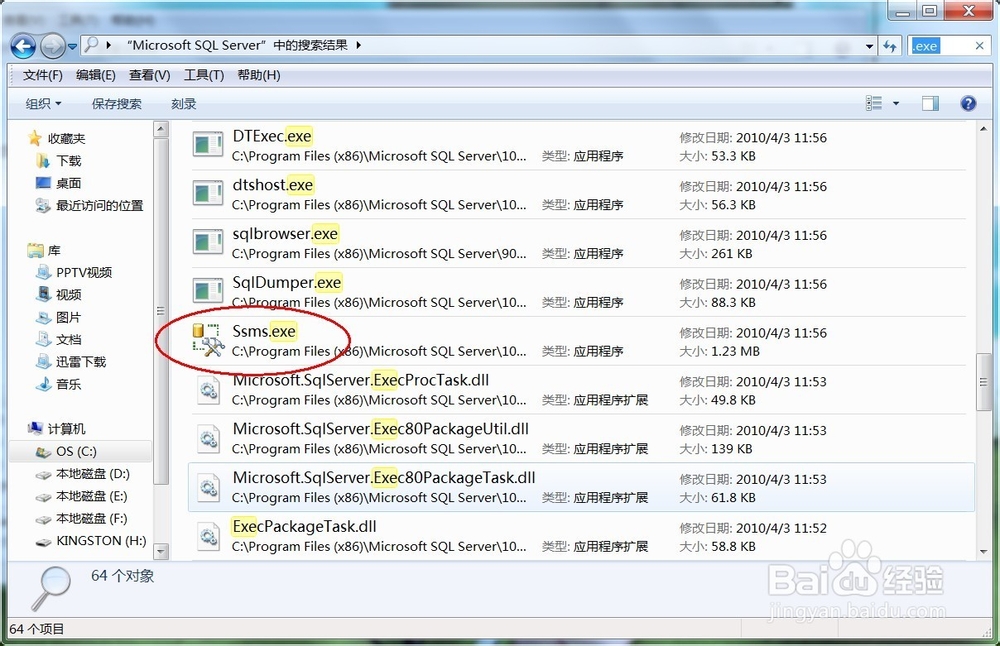Select the ExecPackageTask.dll file name
The width and height of the screenshot is (1000, 646).
point(304,527)
